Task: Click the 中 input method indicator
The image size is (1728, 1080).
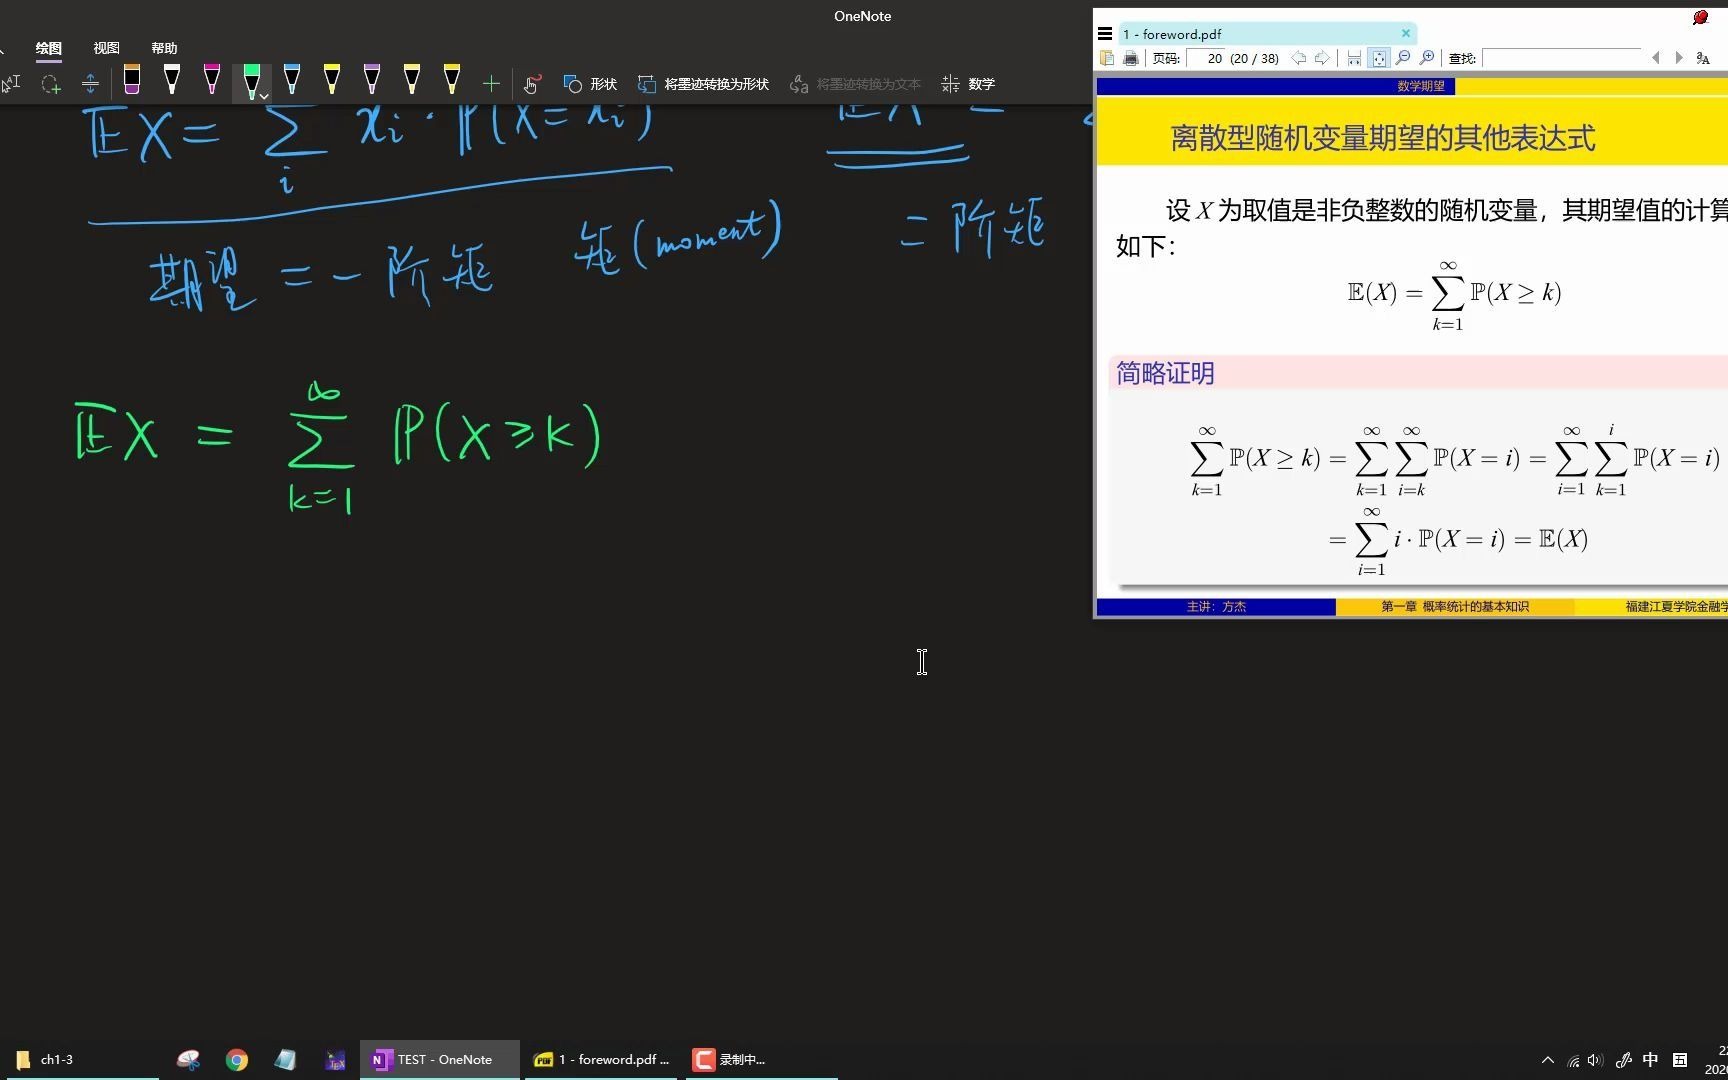Action: [1651, 1060]
